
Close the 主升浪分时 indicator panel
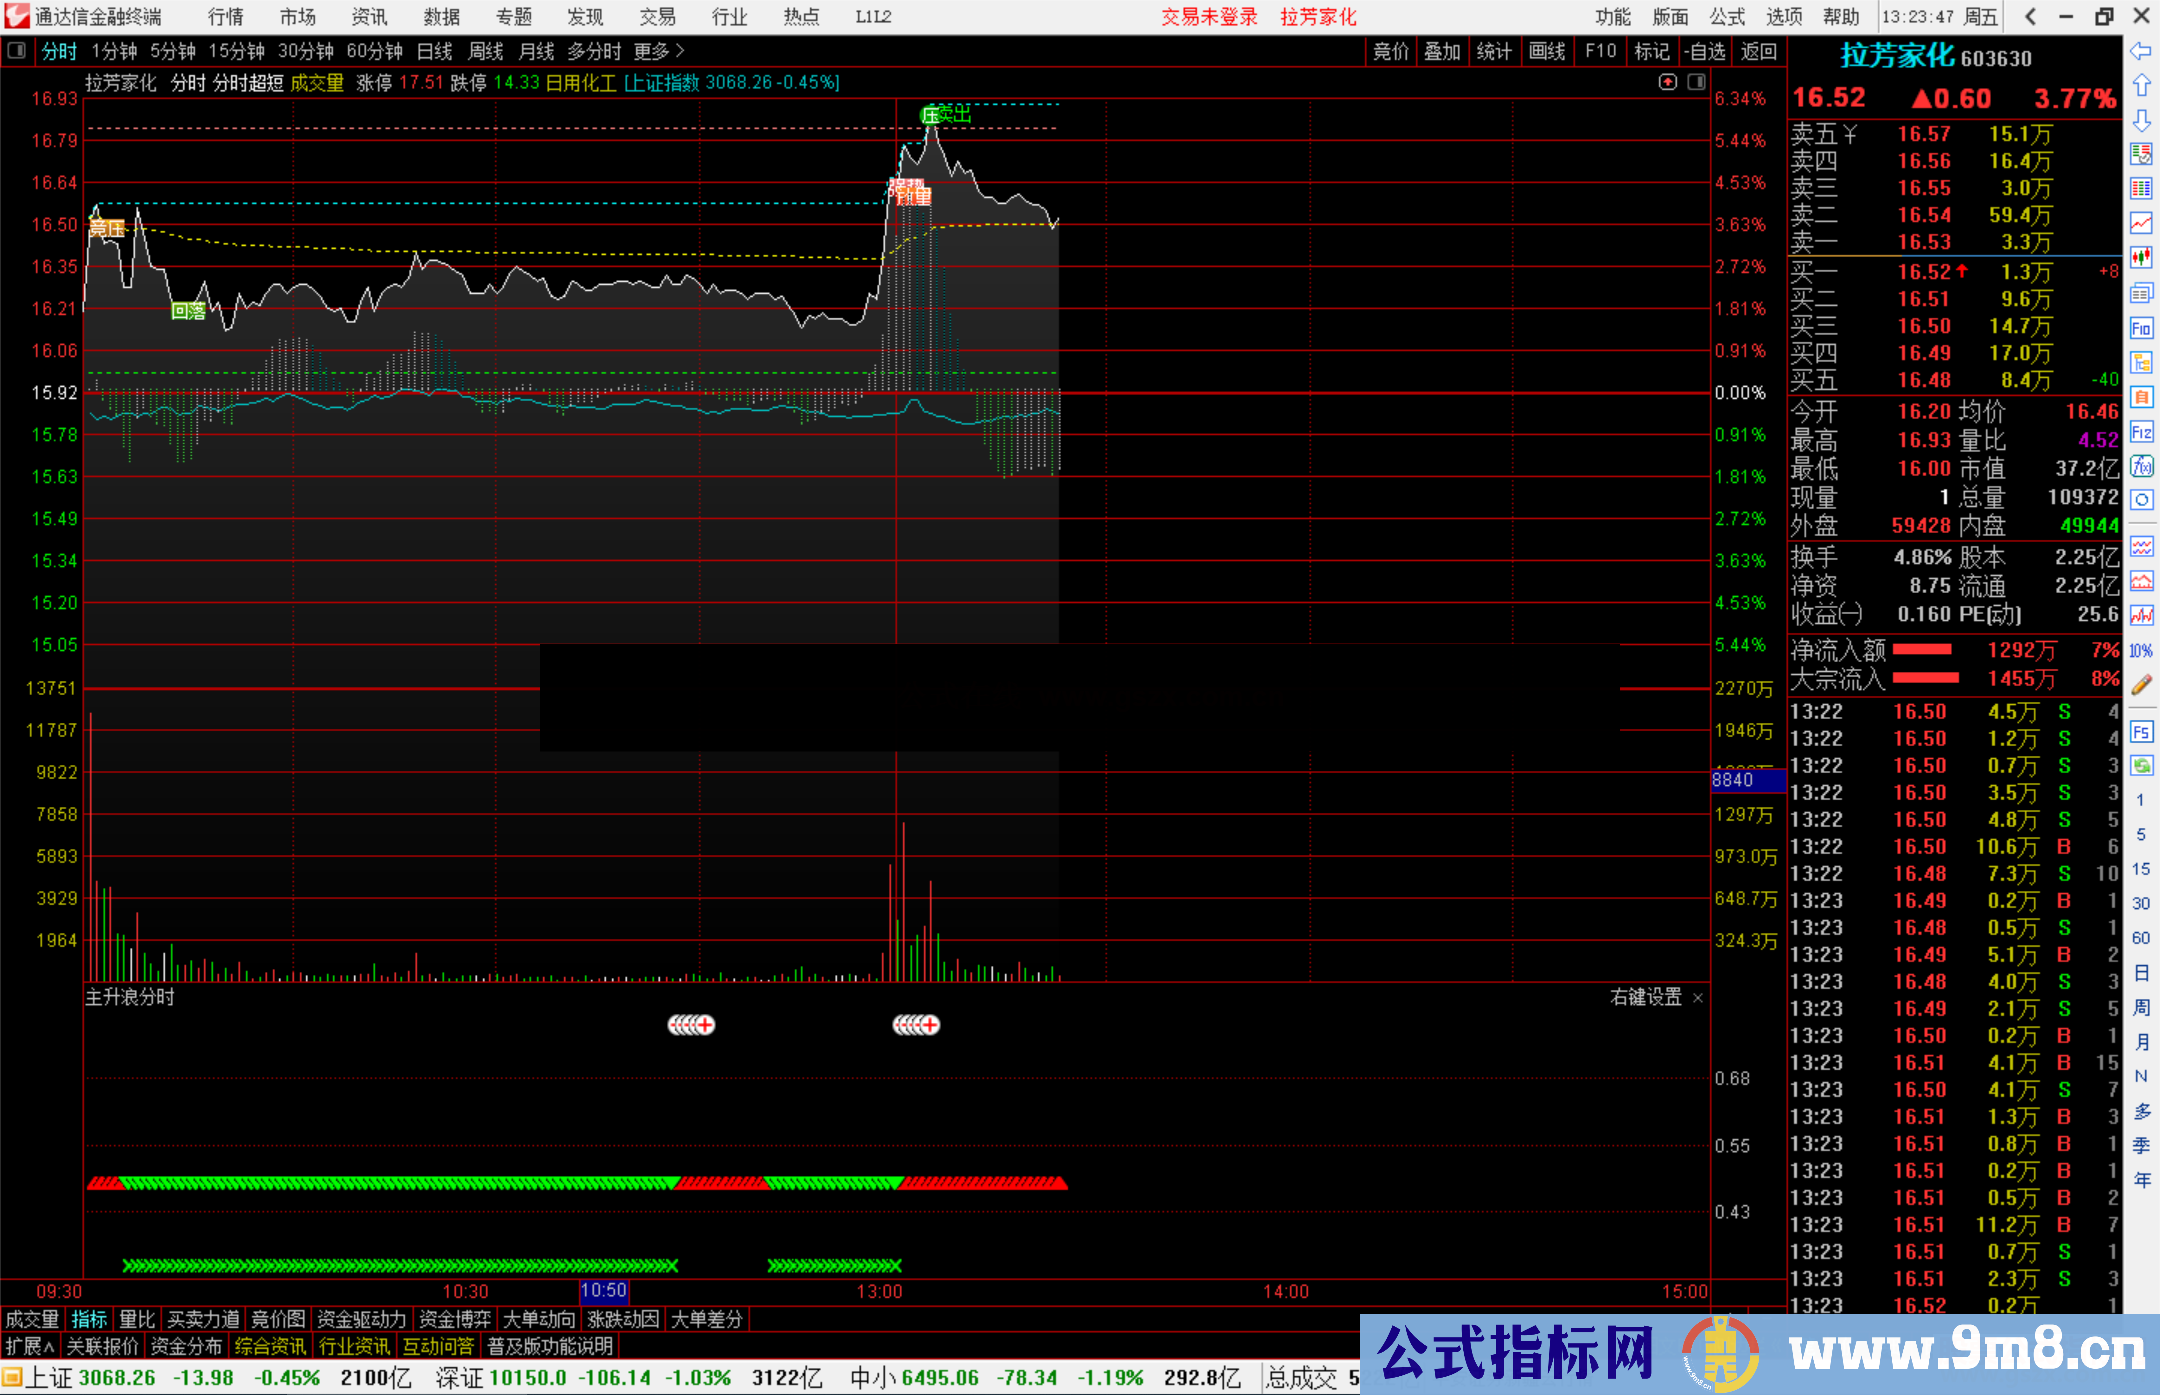click(1697, 998)
